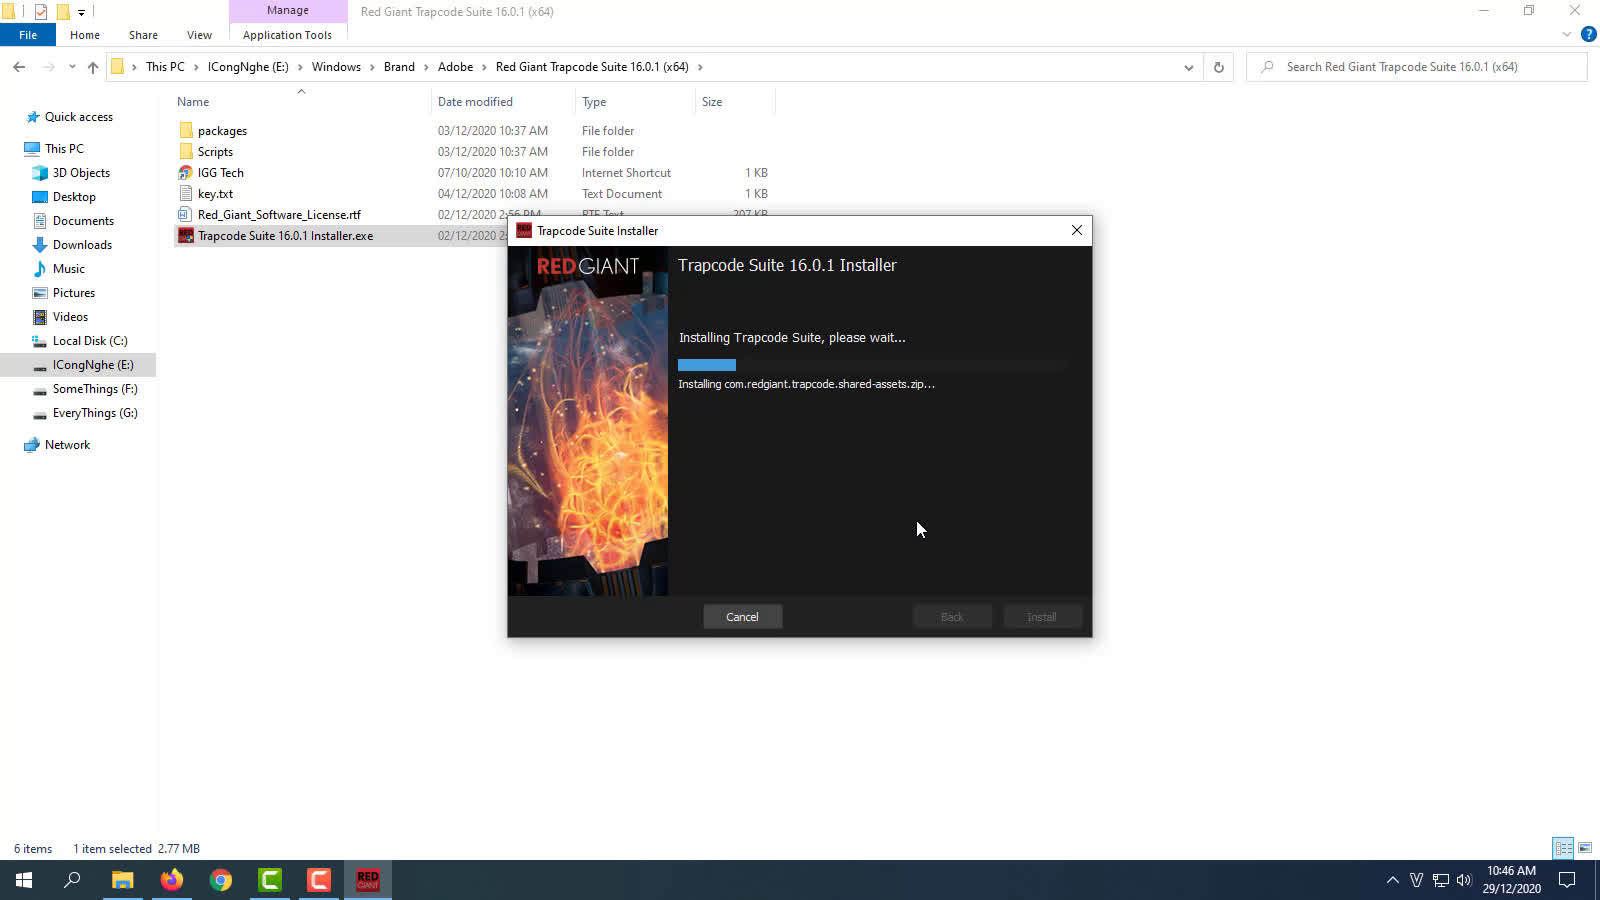Open the Explorer help icon
1600x900 pixels.
click(x=1588, y=34)
